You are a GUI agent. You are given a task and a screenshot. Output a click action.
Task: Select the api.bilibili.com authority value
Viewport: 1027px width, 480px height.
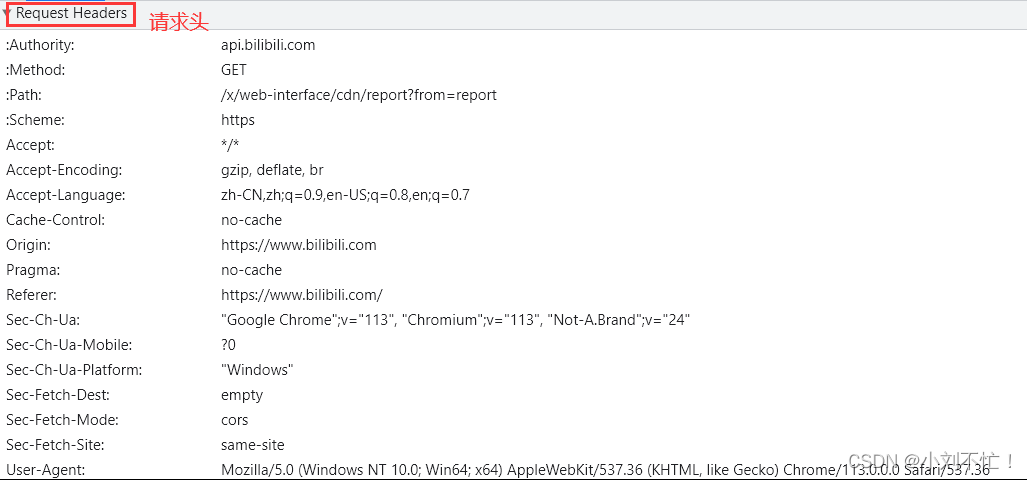(268, 45)
